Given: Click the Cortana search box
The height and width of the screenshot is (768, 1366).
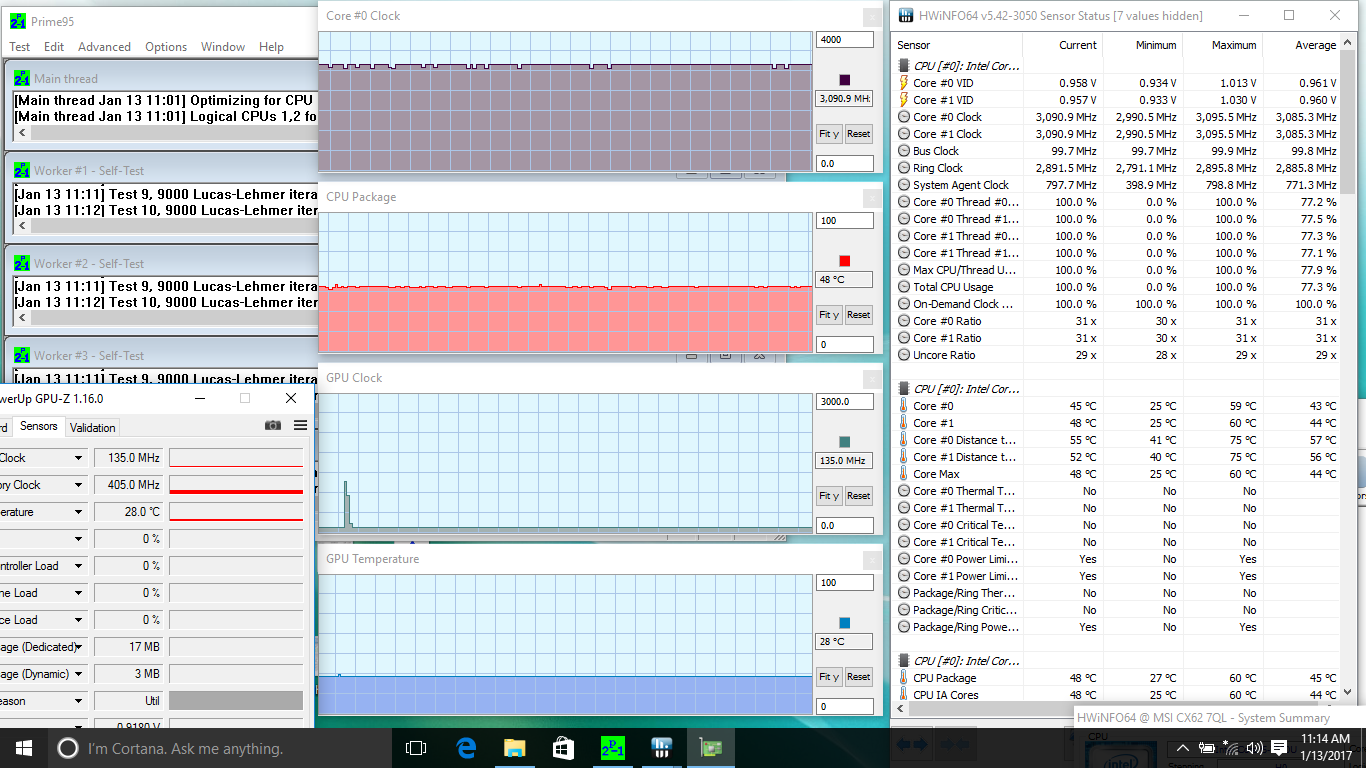Looking at the screenshot, I should coord(220,748).
